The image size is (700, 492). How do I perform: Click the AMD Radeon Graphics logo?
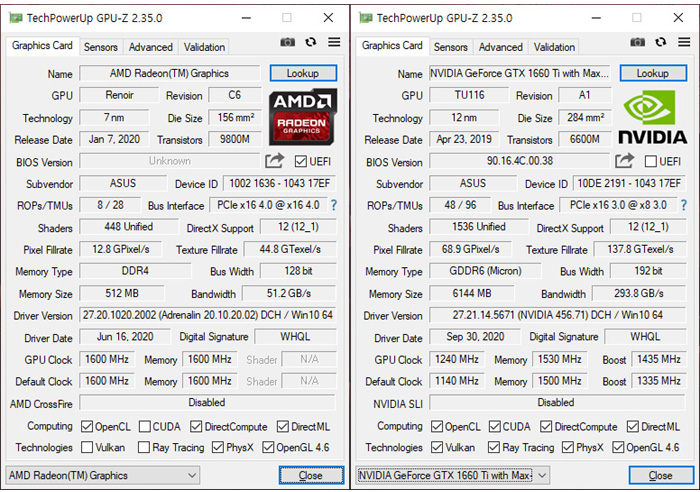(303, 117)
